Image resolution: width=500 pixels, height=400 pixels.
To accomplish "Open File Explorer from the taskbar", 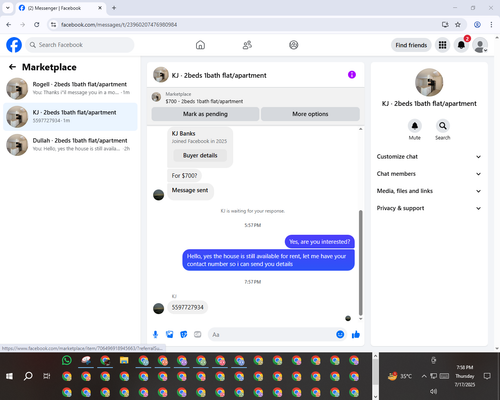I will click(124, 360).
